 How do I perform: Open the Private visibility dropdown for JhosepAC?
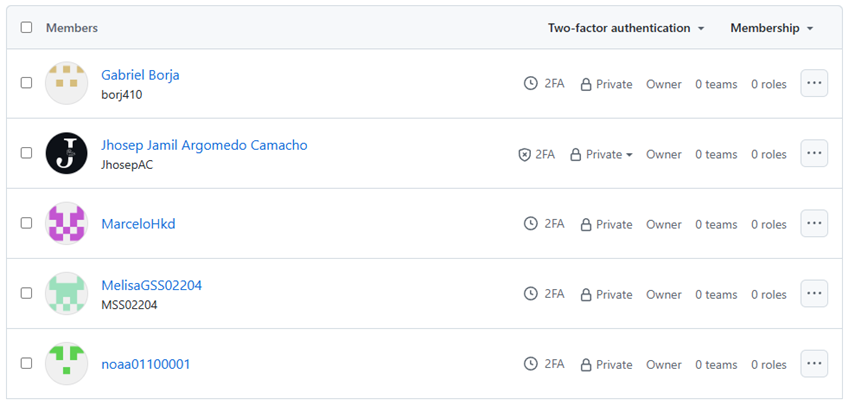601,154
